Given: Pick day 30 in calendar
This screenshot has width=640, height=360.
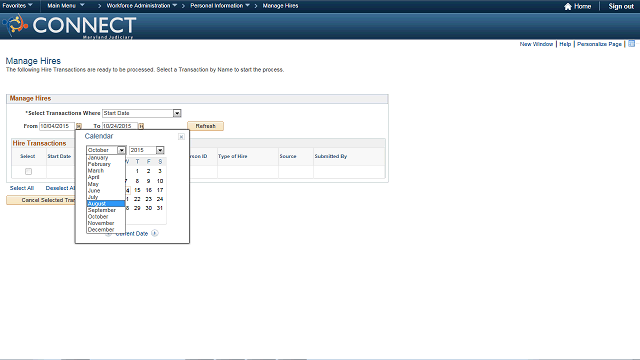Looking at the screenshot, I should click(x=149, y=208).
